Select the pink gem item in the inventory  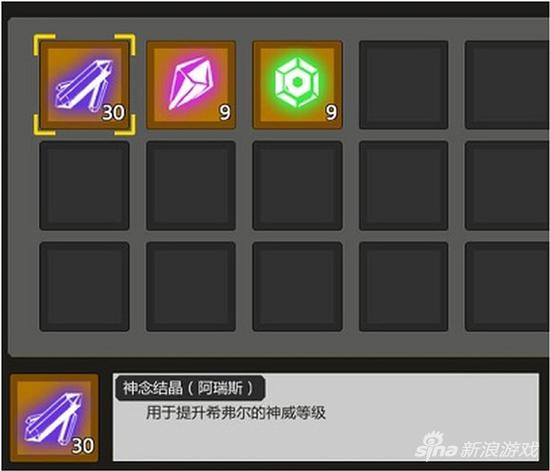point(191,85)
